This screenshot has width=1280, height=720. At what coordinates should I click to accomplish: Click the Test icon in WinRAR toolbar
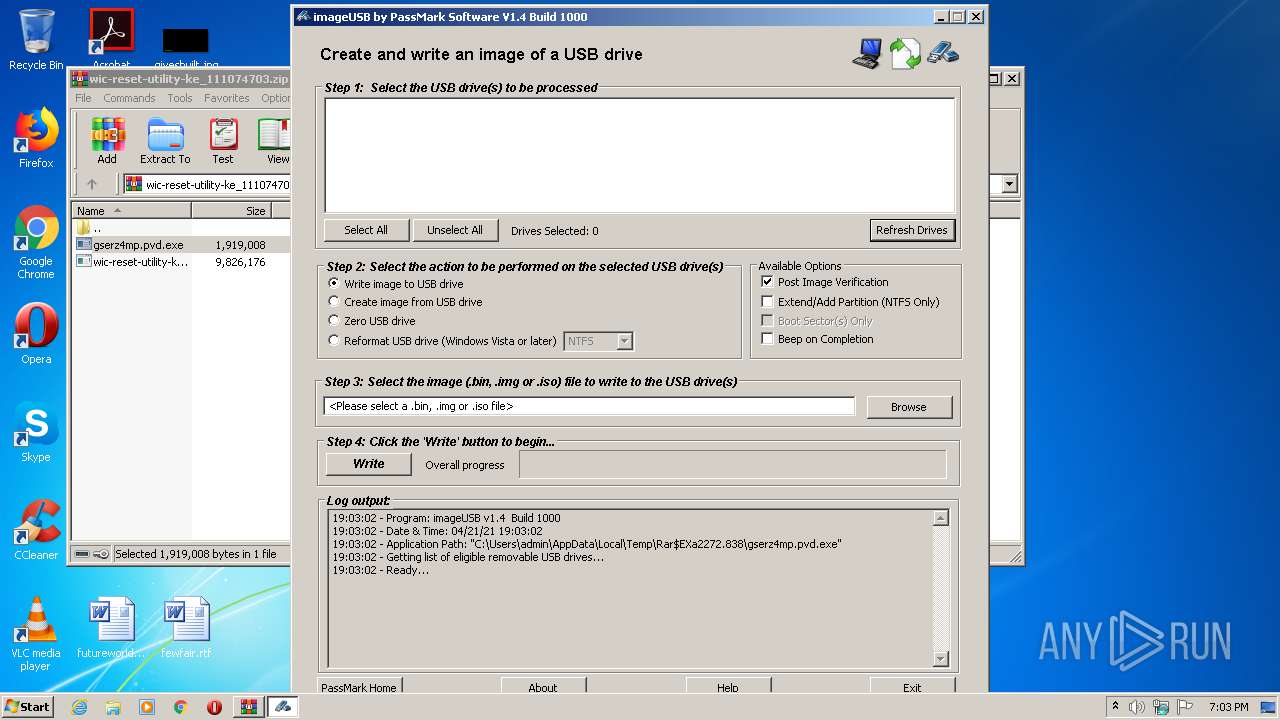(223, 141)
